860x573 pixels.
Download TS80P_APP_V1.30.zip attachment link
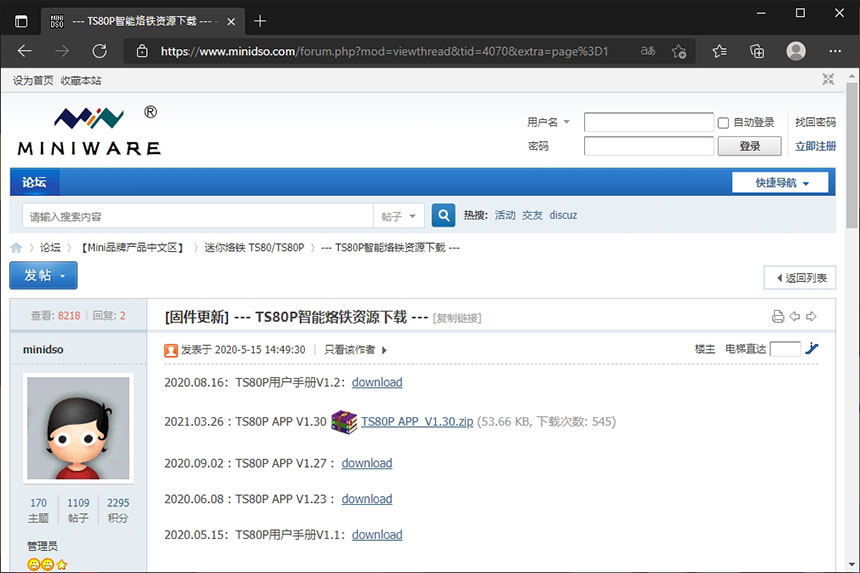[417, 422]
